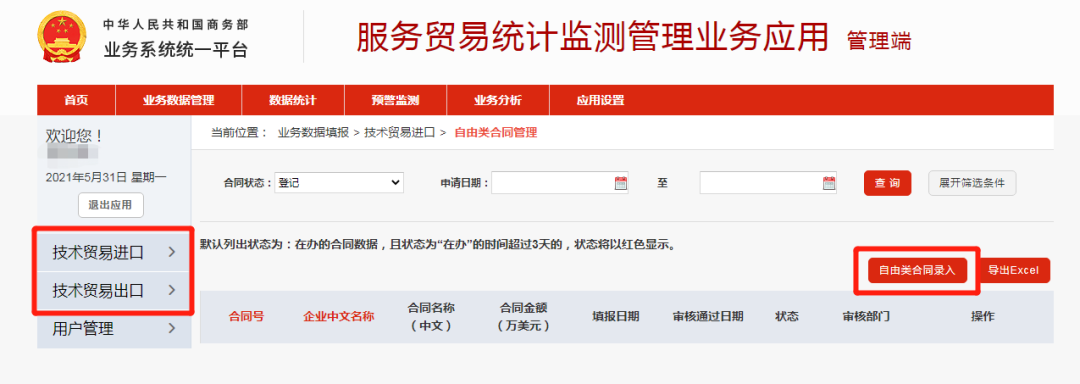The width and height of the screenshot is (1080, 384).
Task: Click 自由类合同录入 button
Action: point(917,270)
